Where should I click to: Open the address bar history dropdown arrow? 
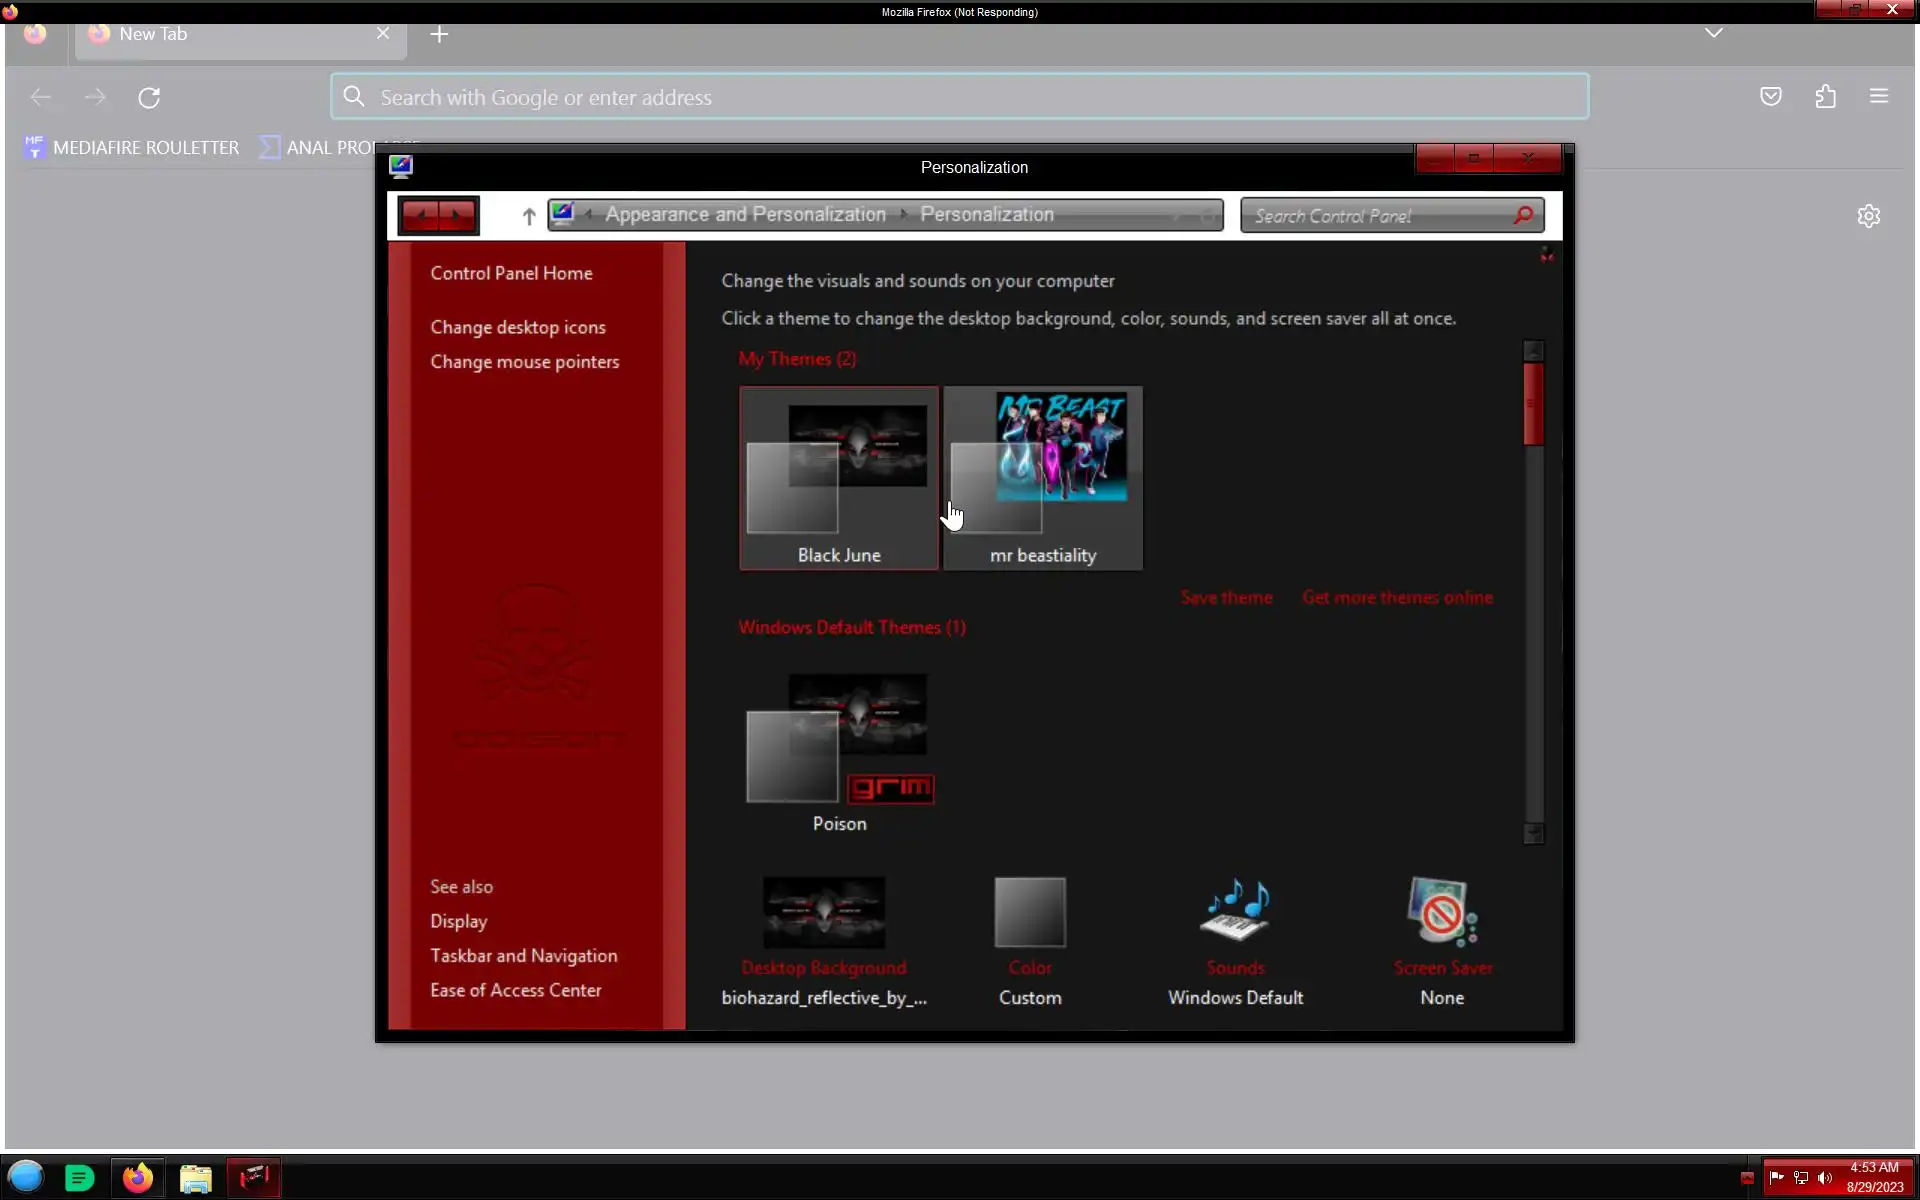[x=1178, y=215]
